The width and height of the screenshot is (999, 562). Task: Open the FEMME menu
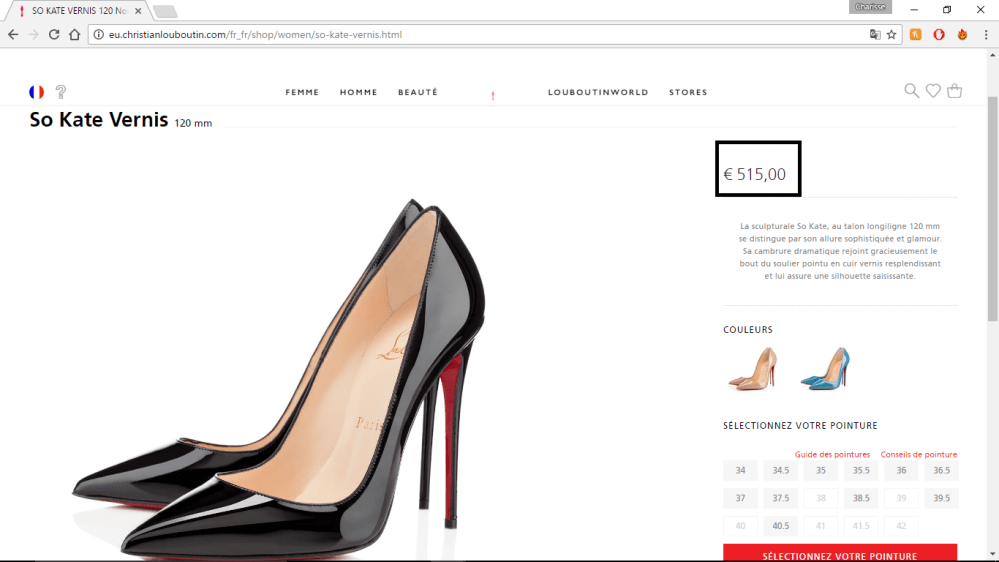coord(302,92)
